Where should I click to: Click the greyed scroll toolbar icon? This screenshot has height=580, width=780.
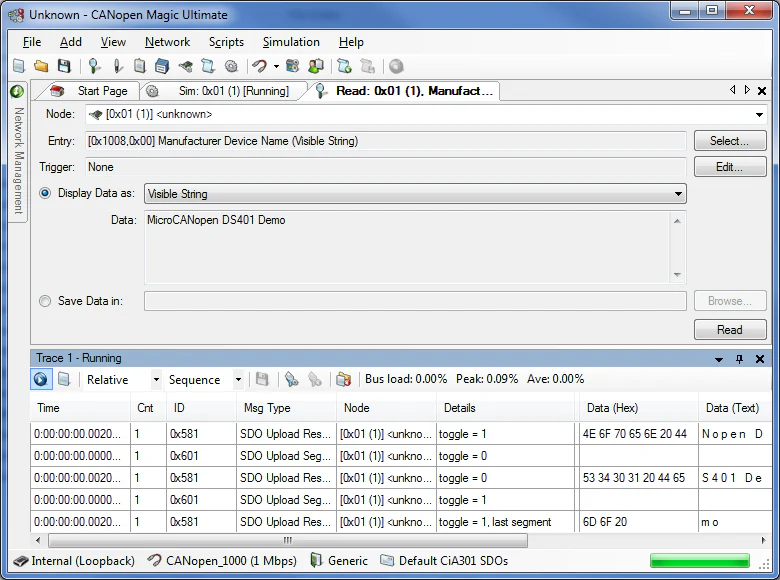pos(367,66)
